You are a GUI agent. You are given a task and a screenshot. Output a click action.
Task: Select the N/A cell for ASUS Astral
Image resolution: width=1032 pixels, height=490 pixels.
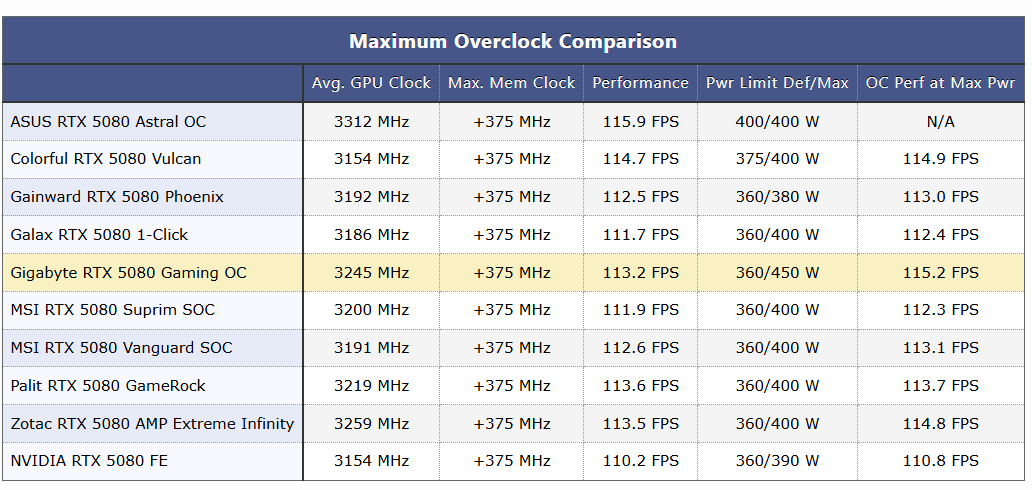pyautogui.click(x=941, y=122)
